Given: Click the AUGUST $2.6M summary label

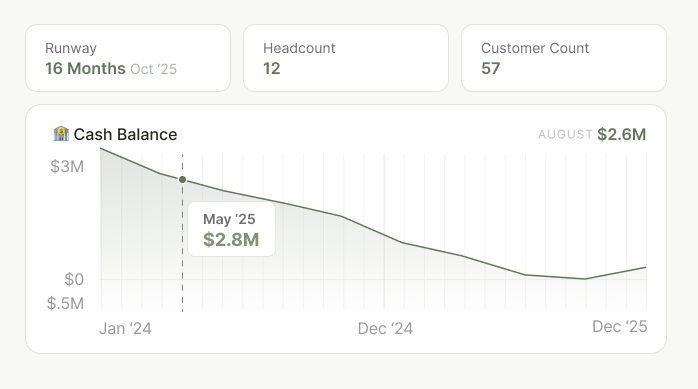Looking at the screenshot, I should click(592, 134).
